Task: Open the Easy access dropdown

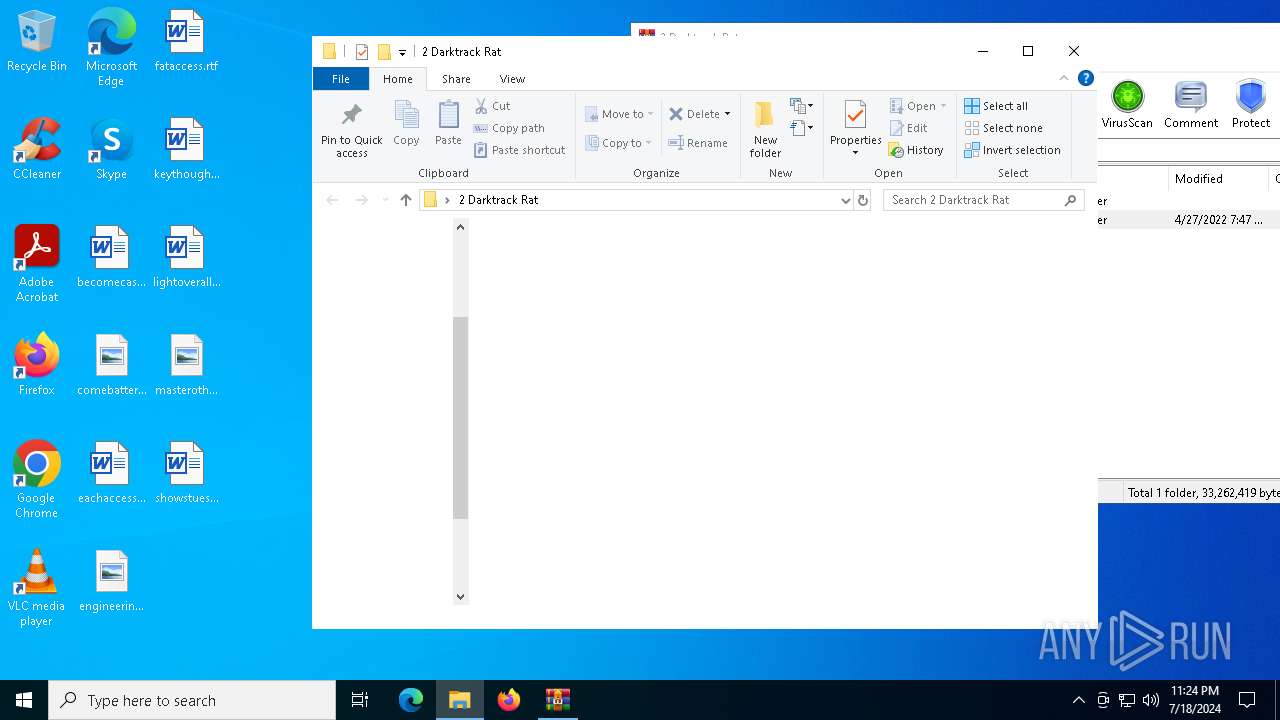Action: [801, 128]
